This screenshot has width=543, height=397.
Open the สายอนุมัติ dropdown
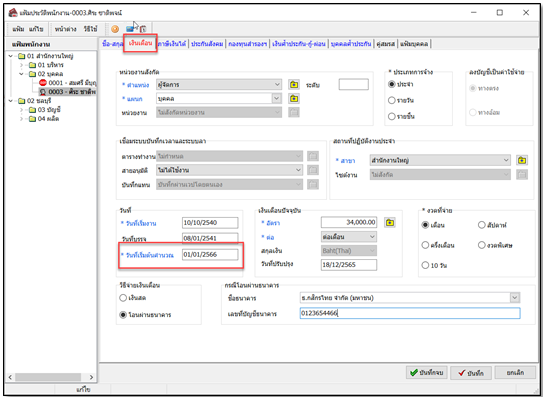[230, 170]
